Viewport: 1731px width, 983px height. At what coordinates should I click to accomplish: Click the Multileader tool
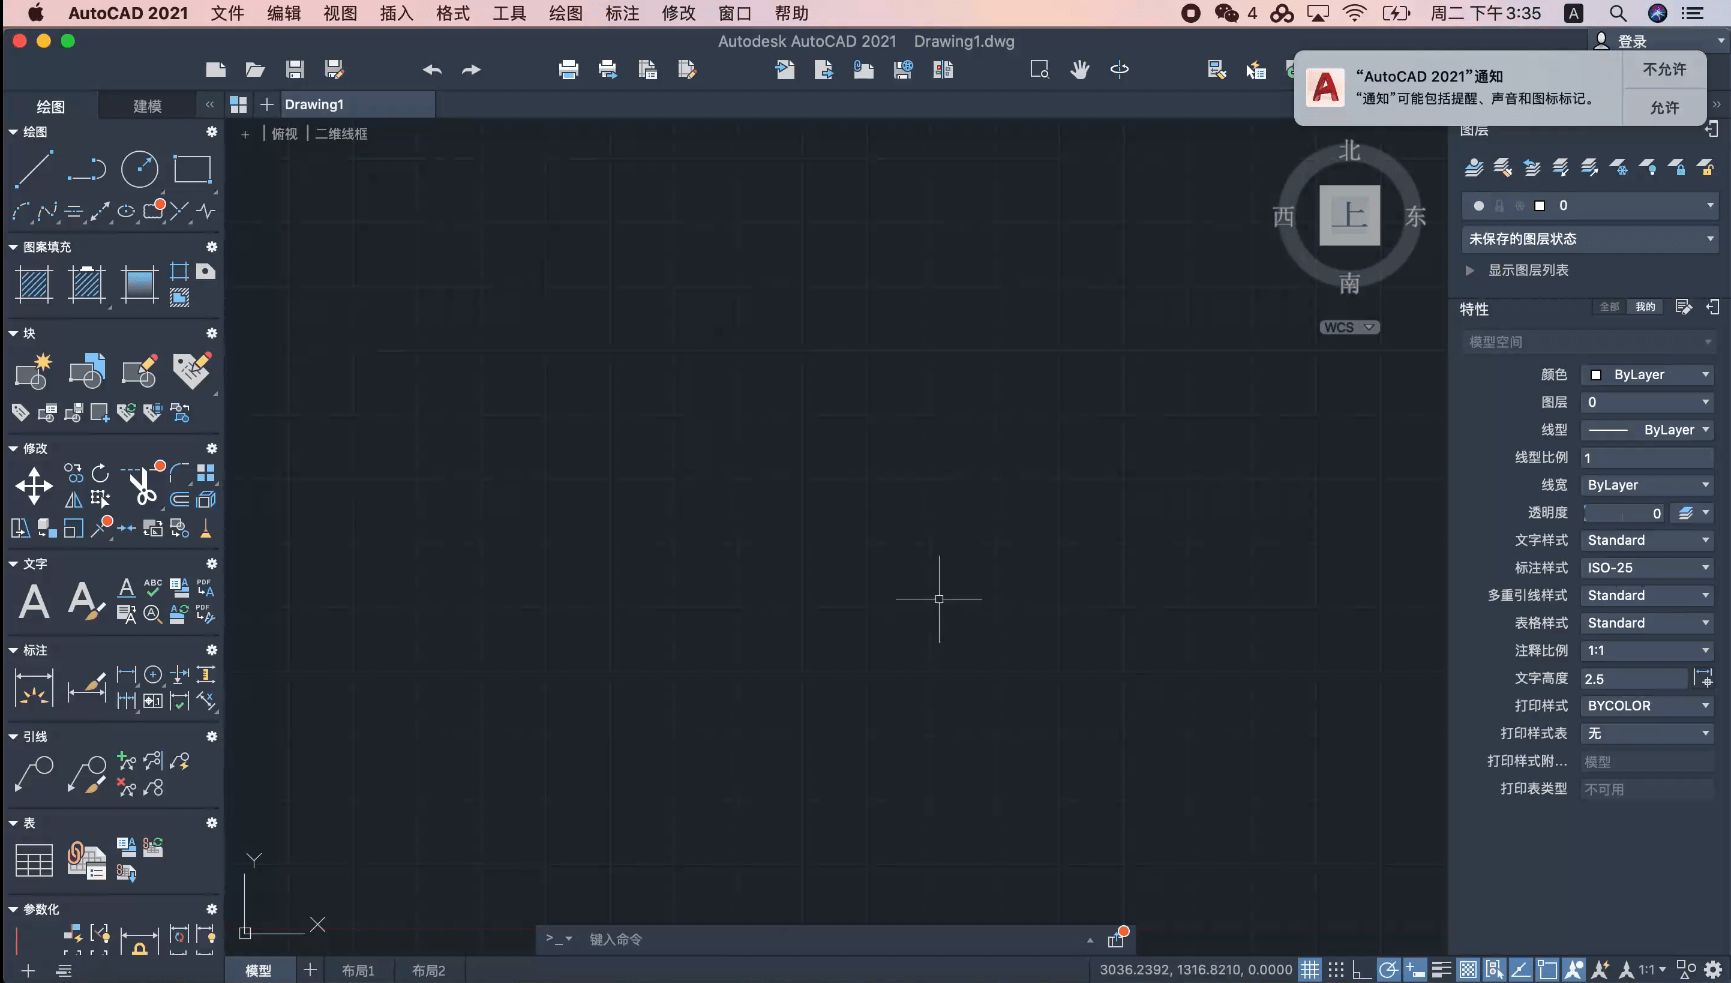click(34, 774)
